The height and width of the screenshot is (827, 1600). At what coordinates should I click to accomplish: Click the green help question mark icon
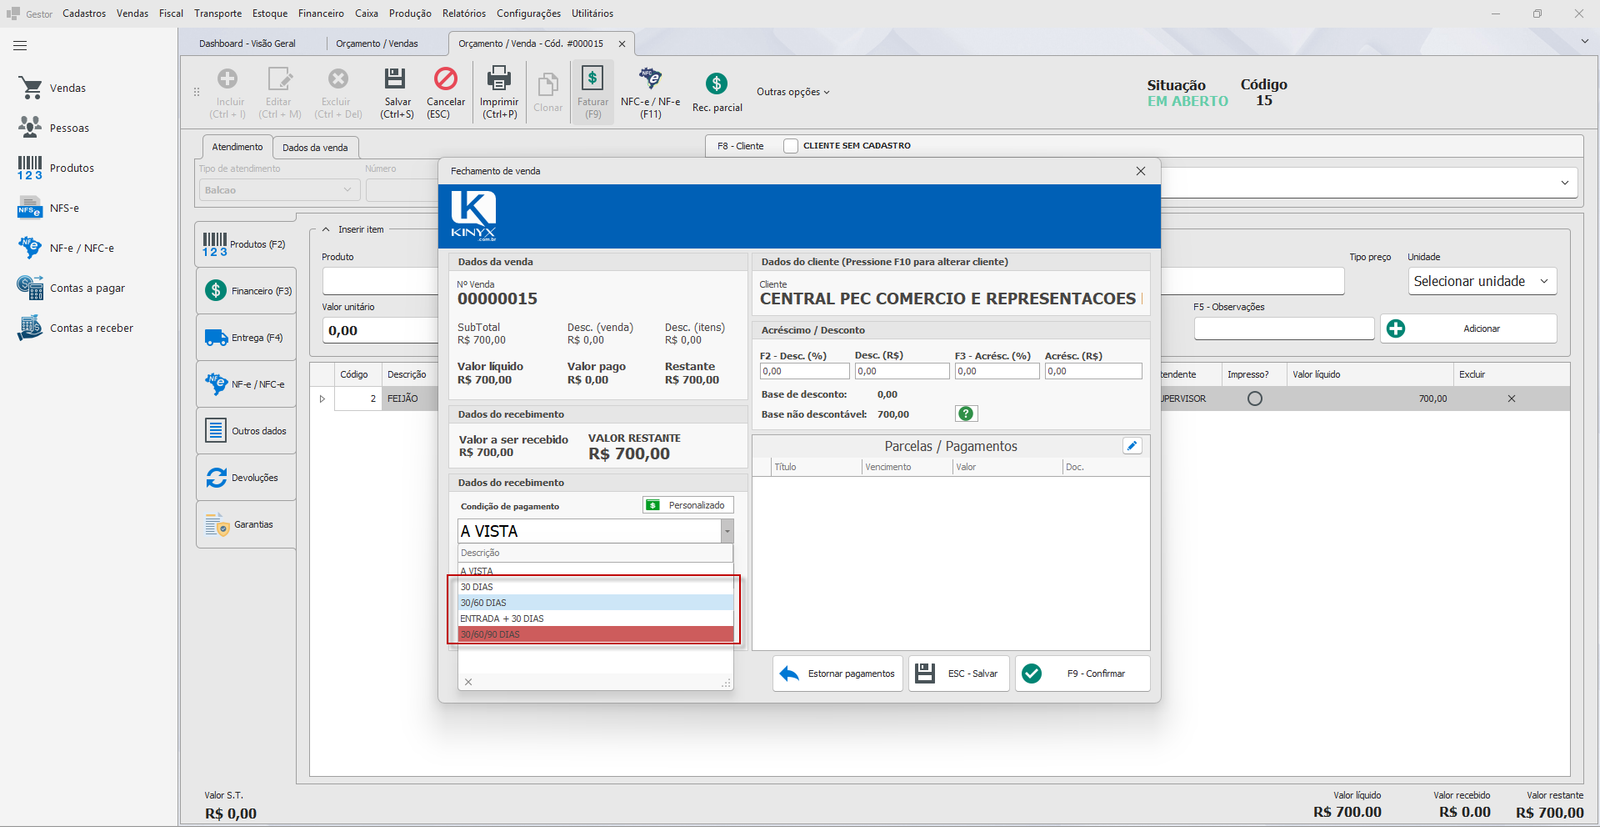pyautogui.click(x=966, y=414)
